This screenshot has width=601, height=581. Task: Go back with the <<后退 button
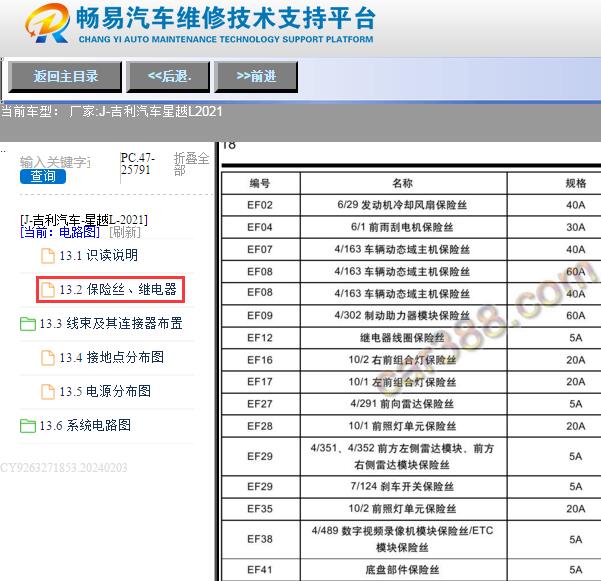[x=168, y=77]
